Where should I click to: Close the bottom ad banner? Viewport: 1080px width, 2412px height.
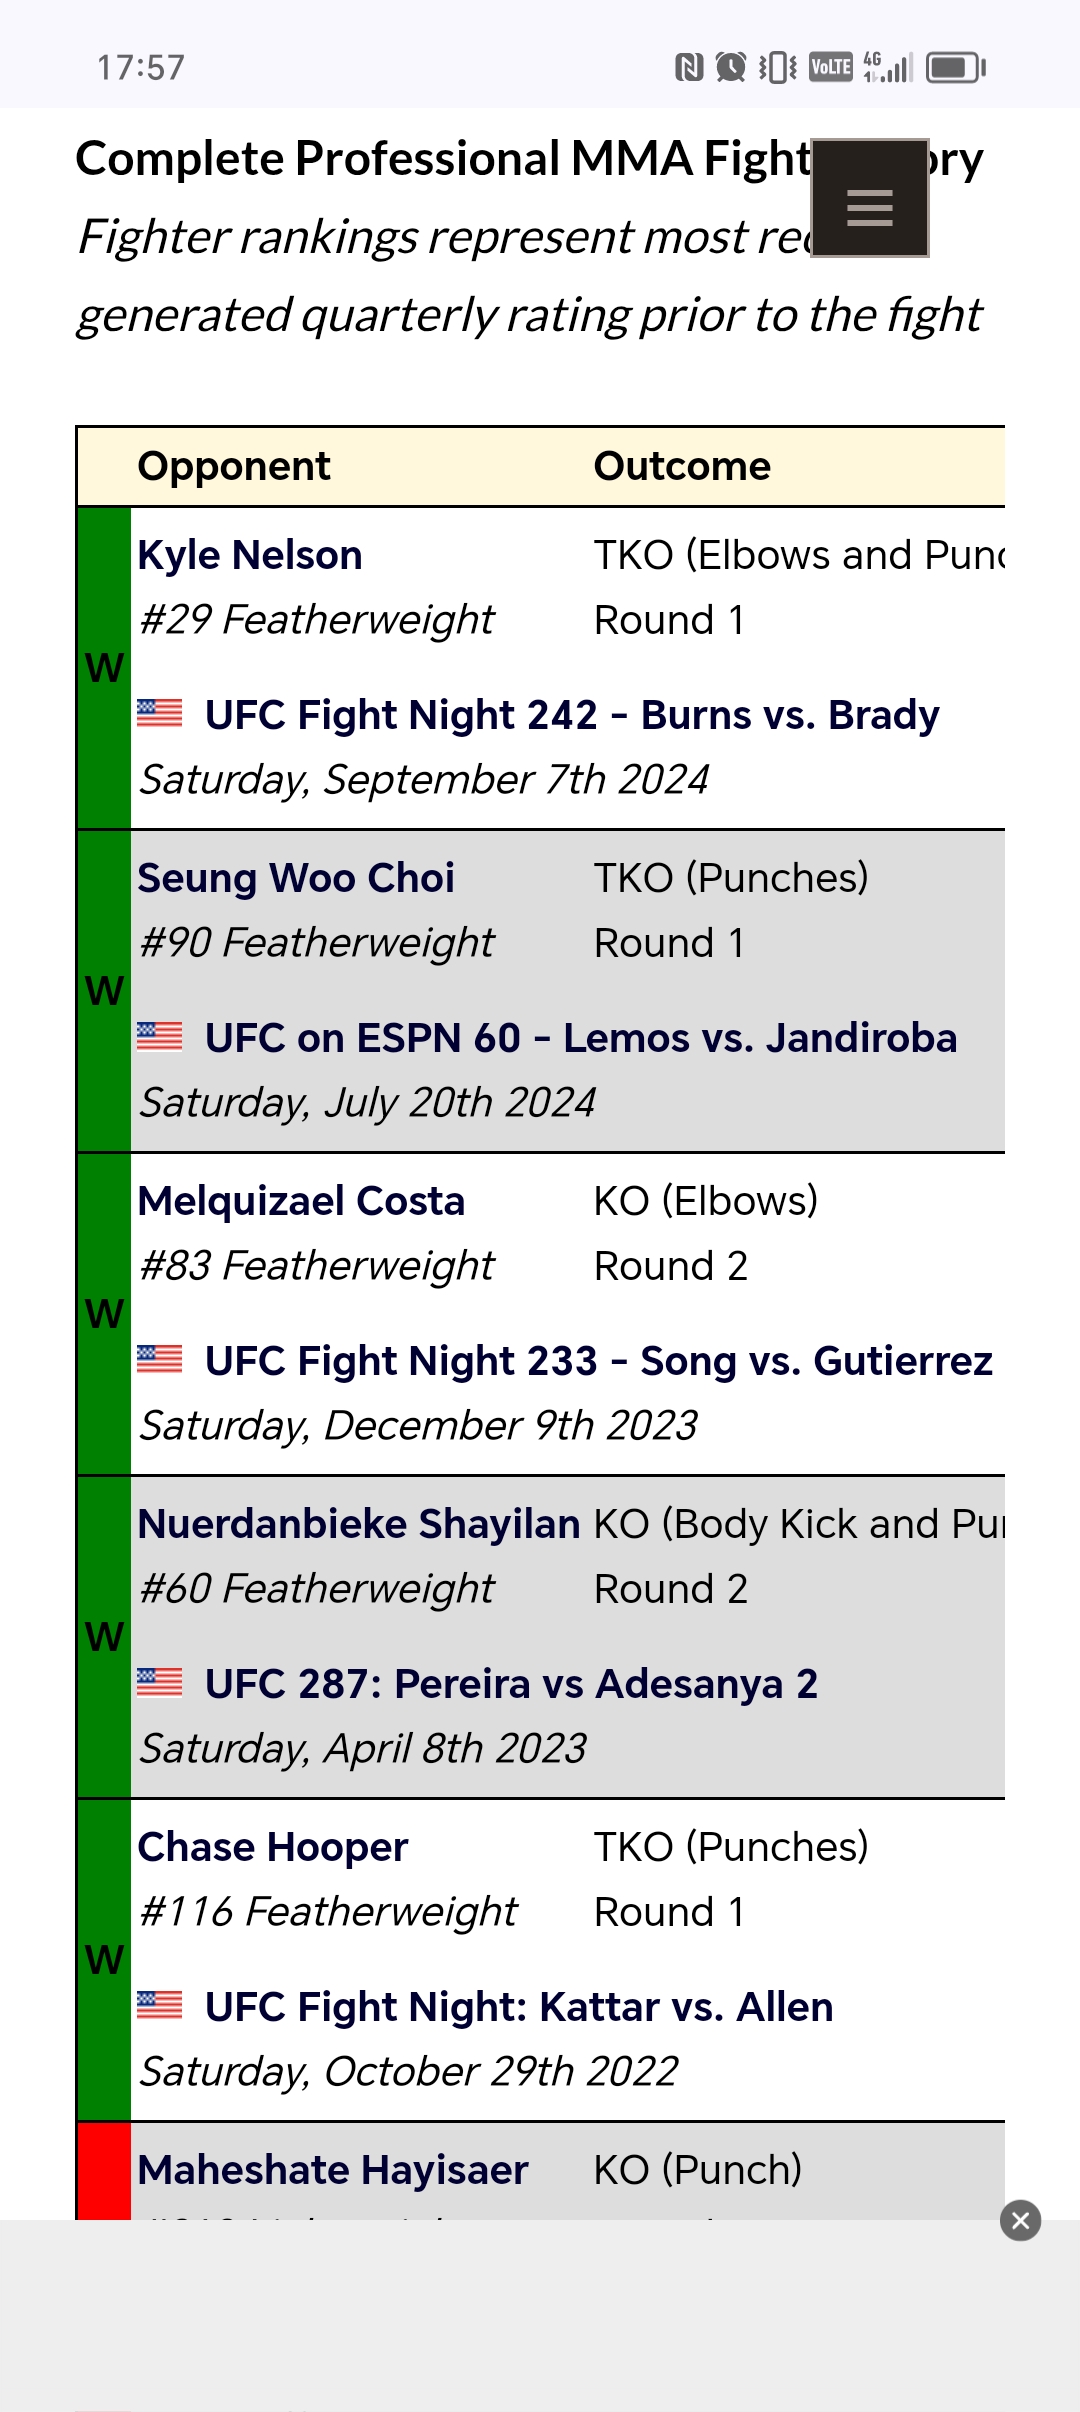[1020, 2220]
